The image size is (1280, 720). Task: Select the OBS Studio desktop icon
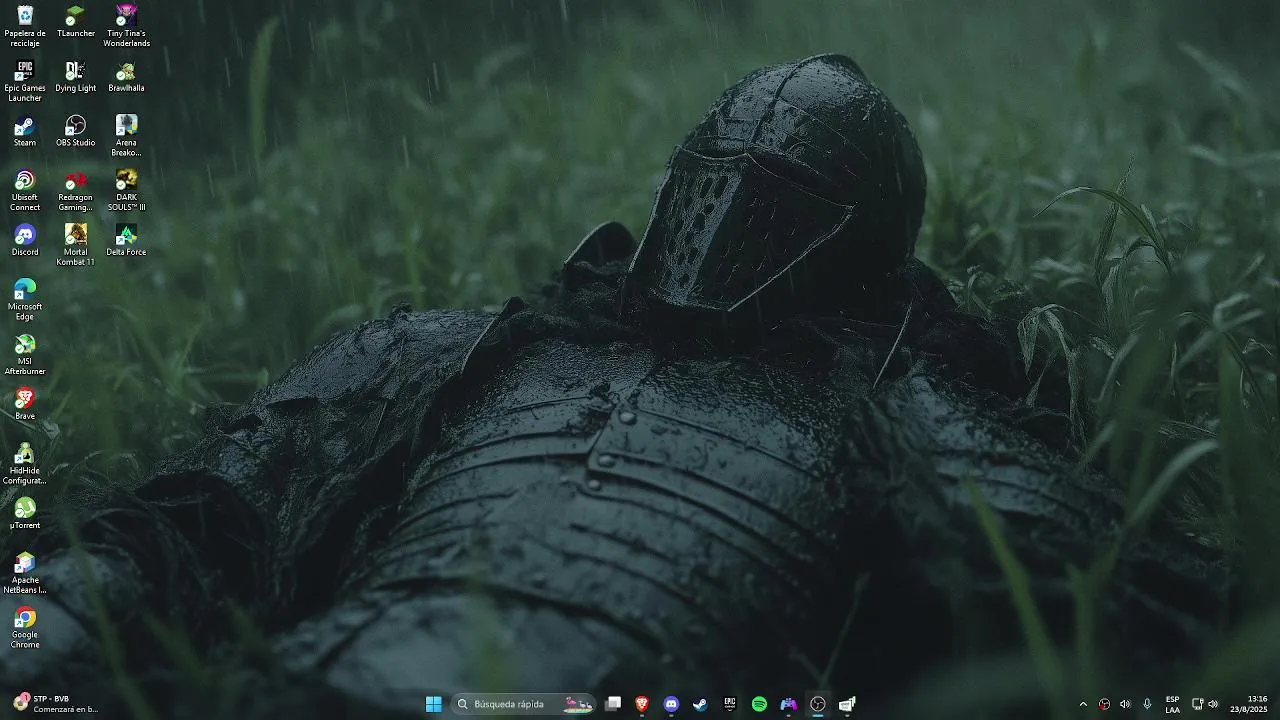[x=75, y=131]
